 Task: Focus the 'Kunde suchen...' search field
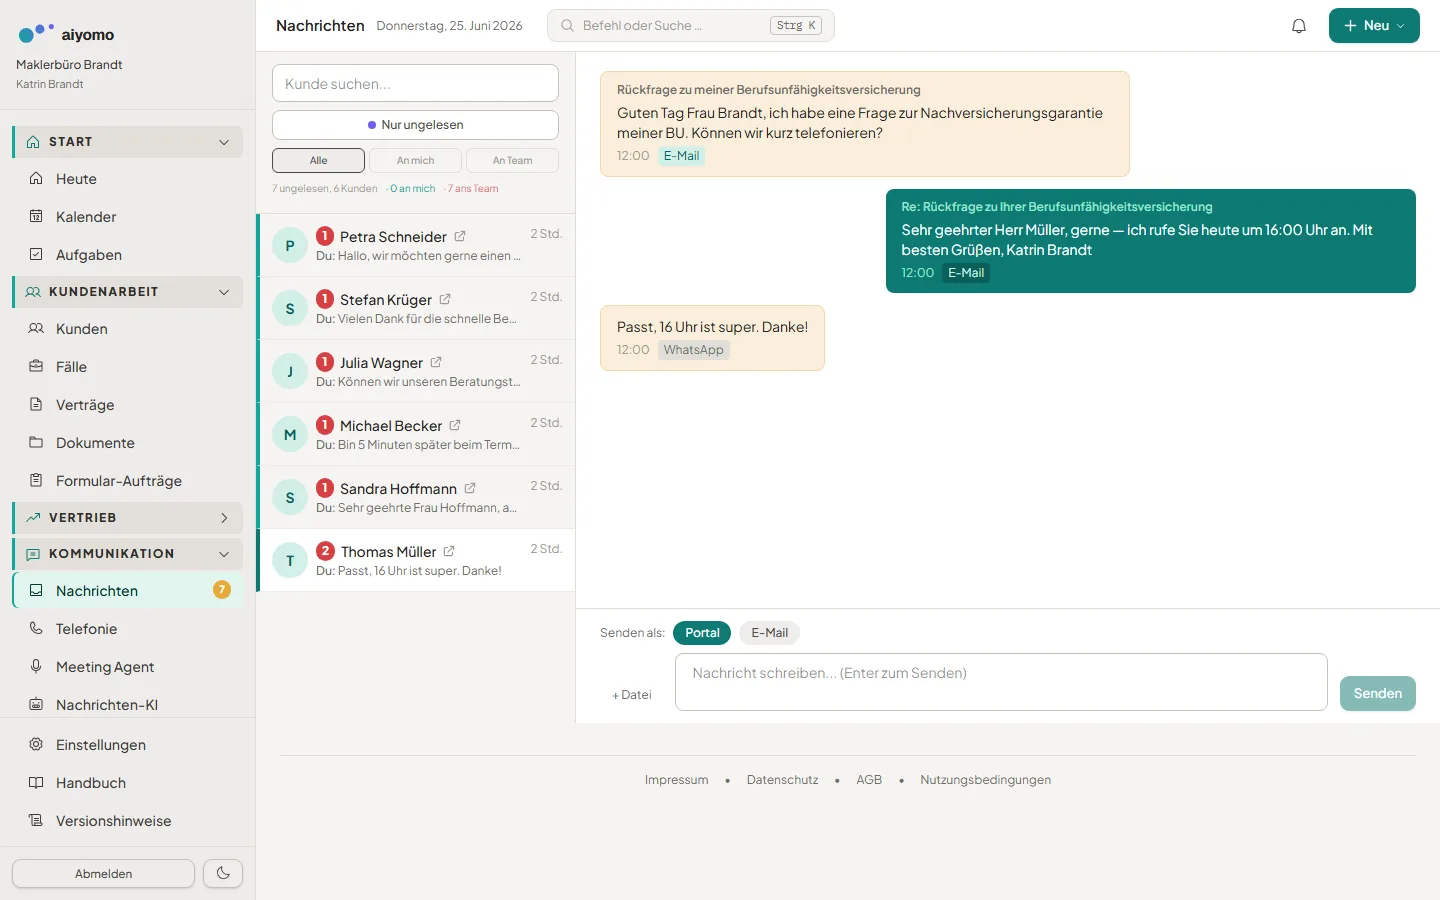coord(415,83)
